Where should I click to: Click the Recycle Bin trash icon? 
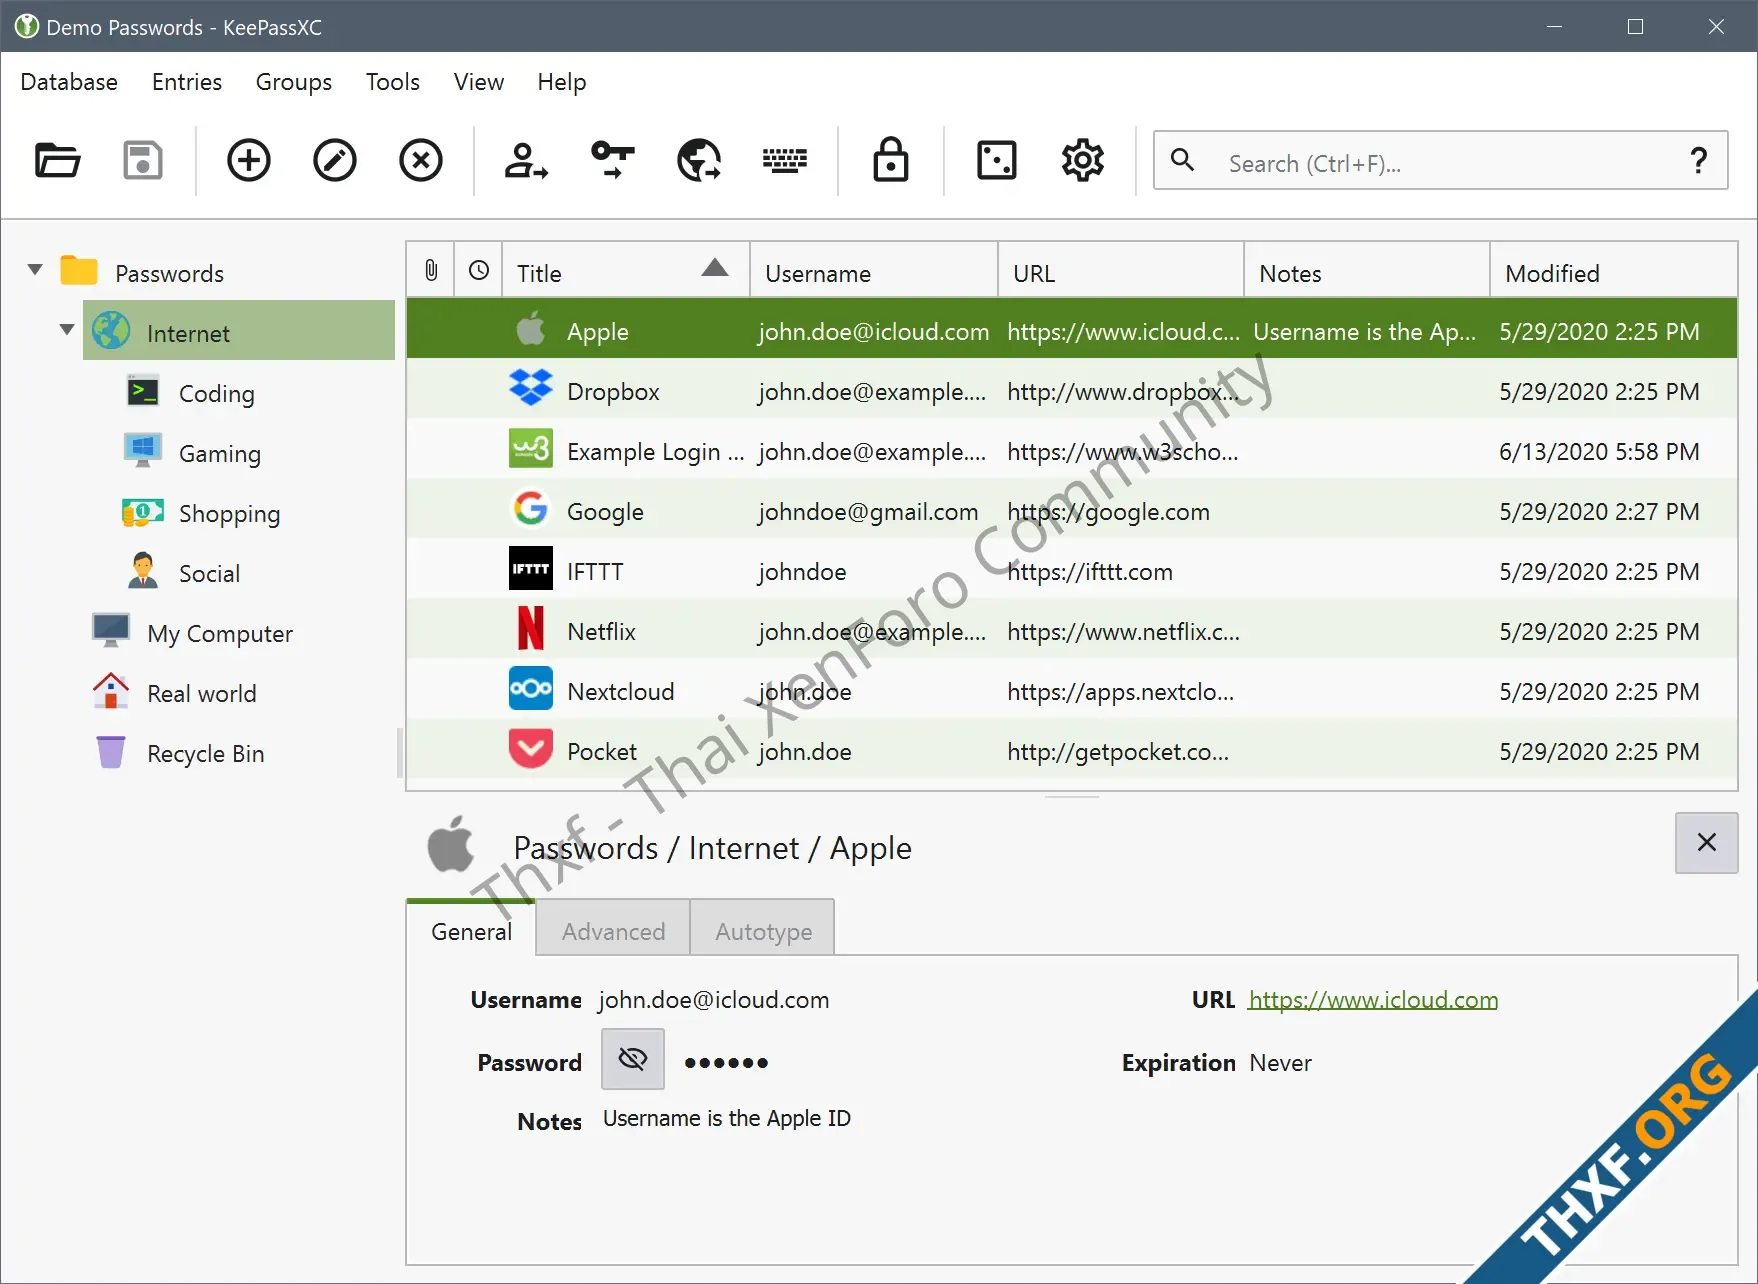click(111, 752)
